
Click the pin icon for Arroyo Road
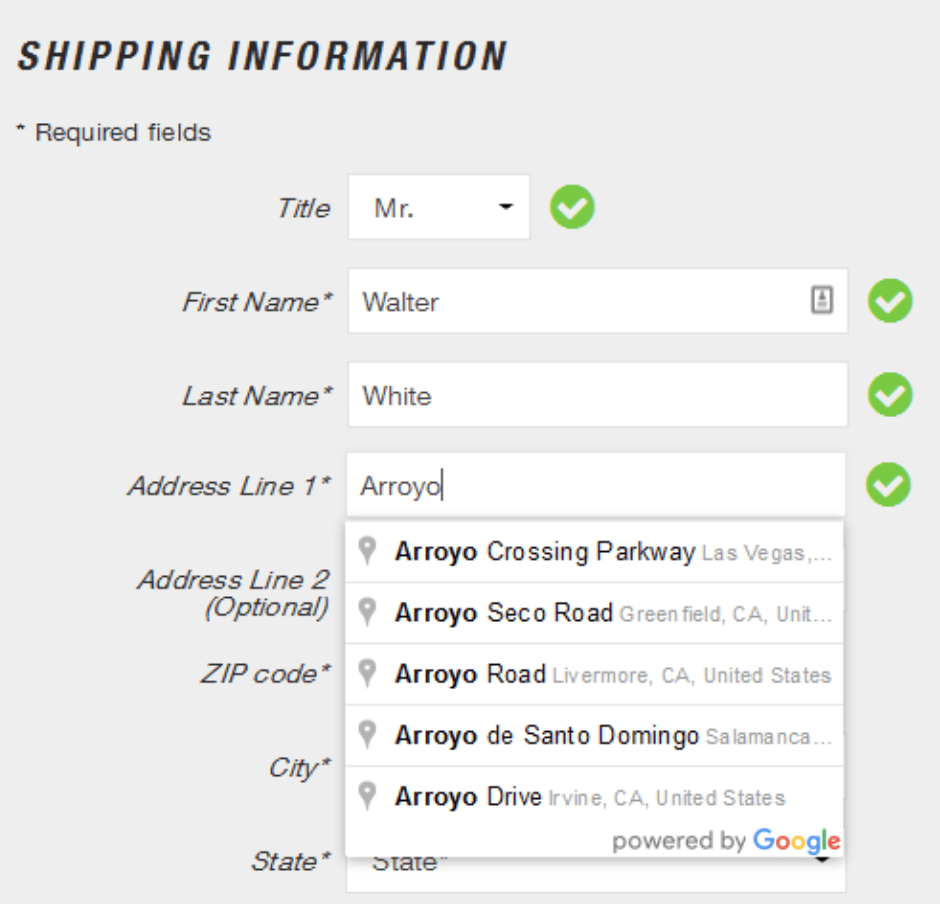pyautogui.click(x=368, y=674)
